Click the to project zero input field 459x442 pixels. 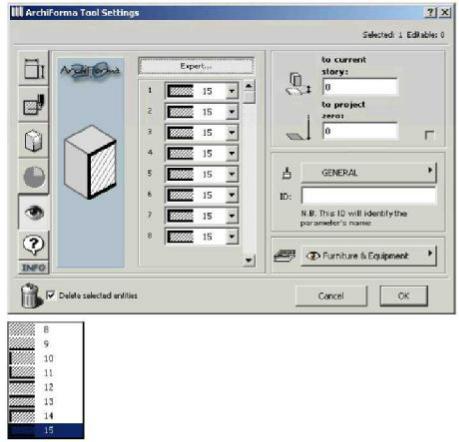pos(360,131)
